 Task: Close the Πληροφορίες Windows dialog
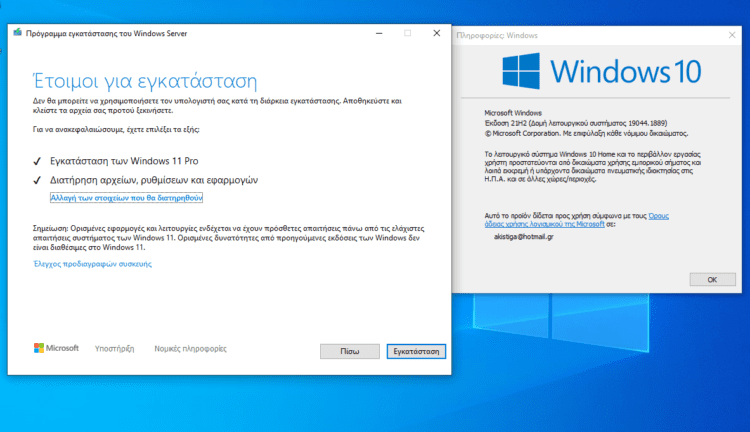click(732, 35)
